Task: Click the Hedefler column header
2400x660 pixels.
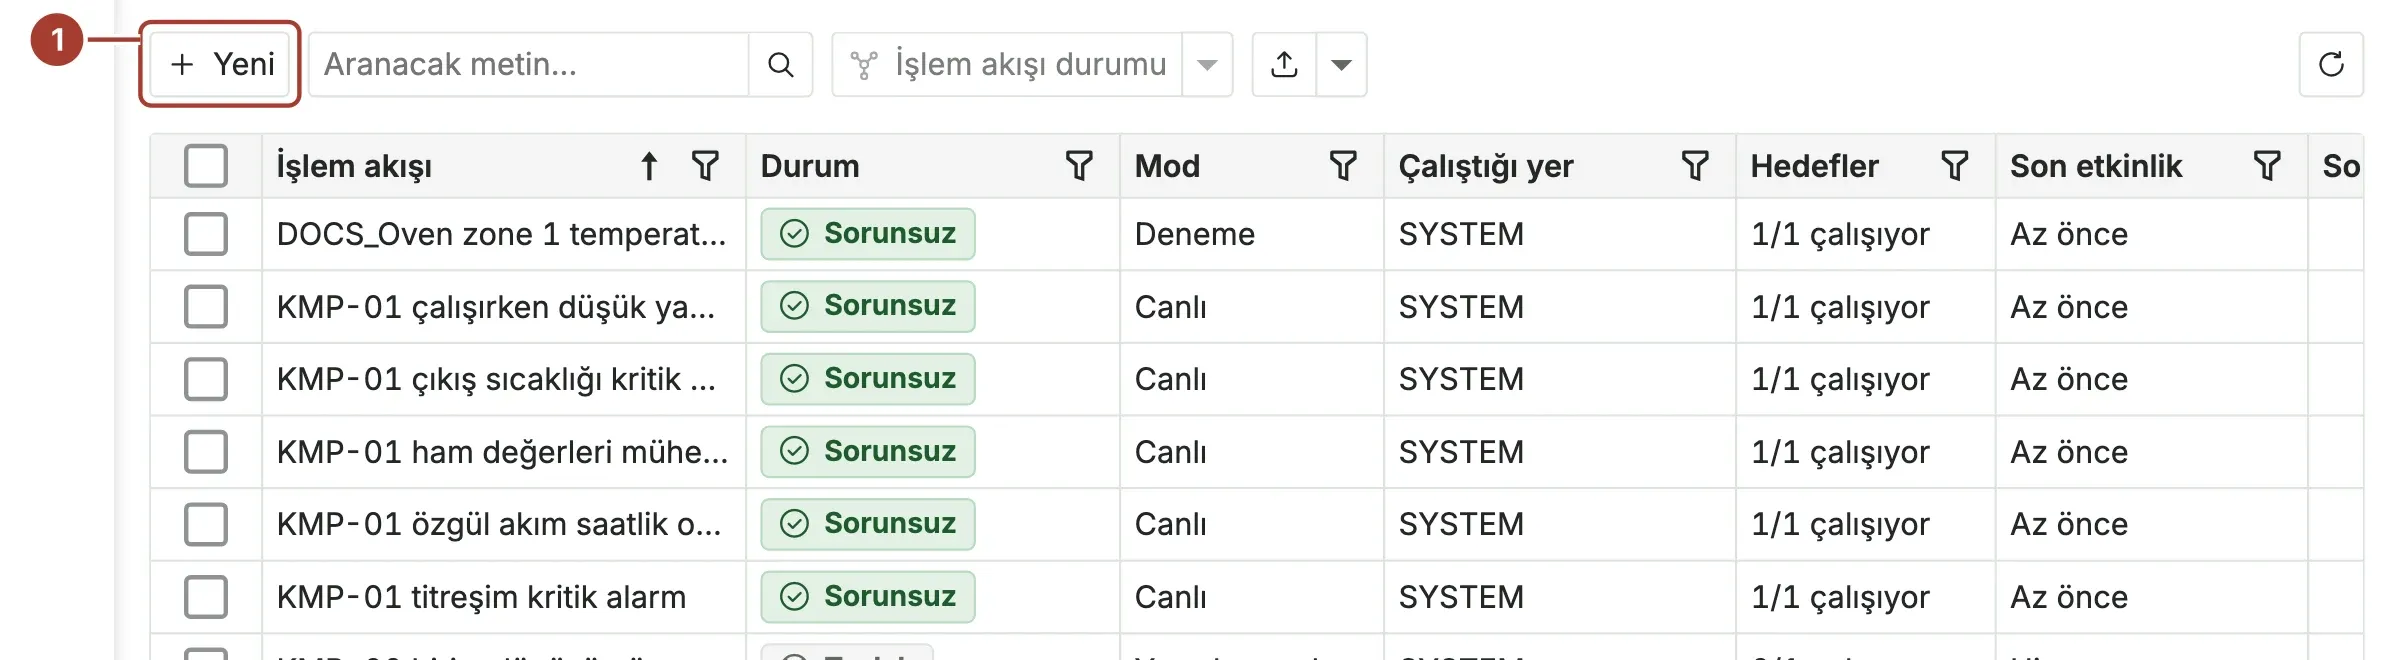Action: tap(1815, 166)
